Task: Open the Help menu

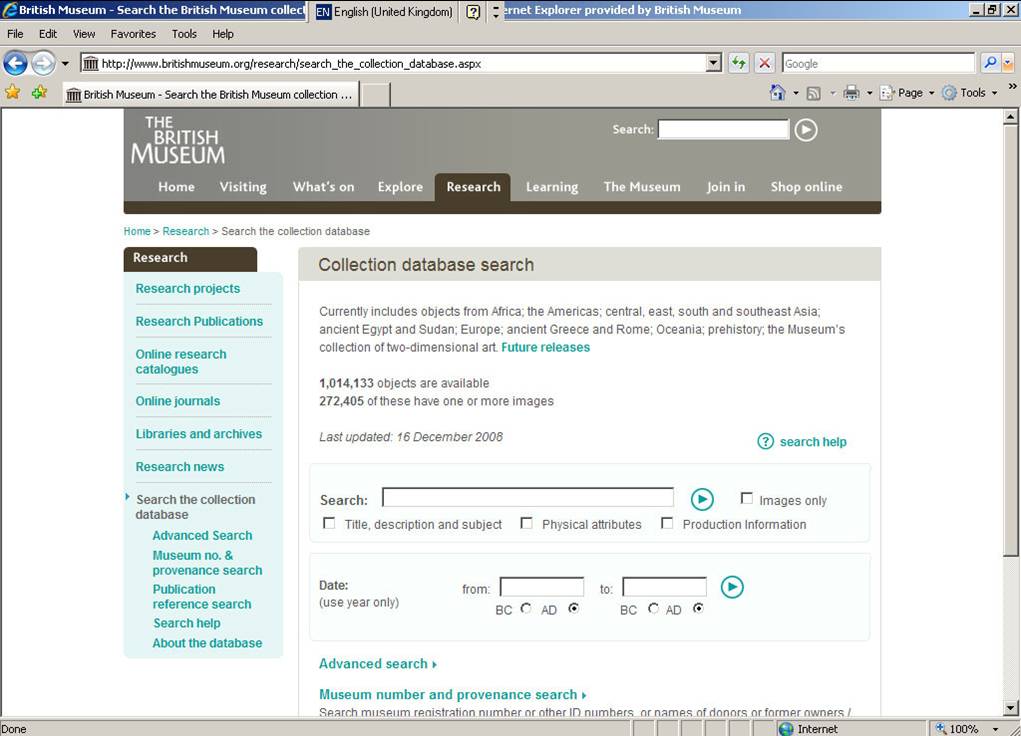Action: pyautogui.click(x=223, y=34)
